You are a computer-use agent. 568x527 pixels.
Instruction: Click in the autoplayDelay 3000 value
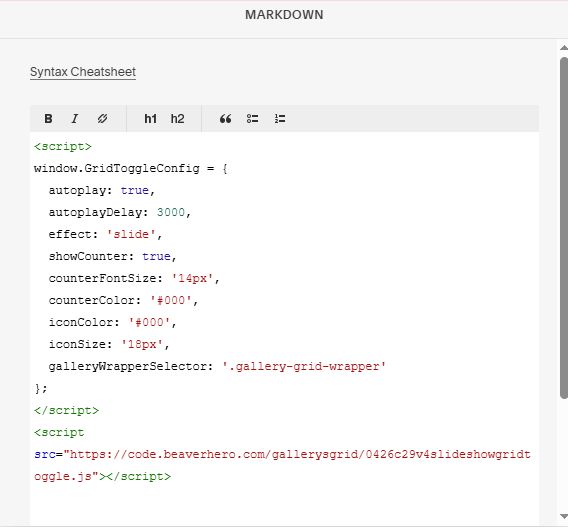pos(171,212)
